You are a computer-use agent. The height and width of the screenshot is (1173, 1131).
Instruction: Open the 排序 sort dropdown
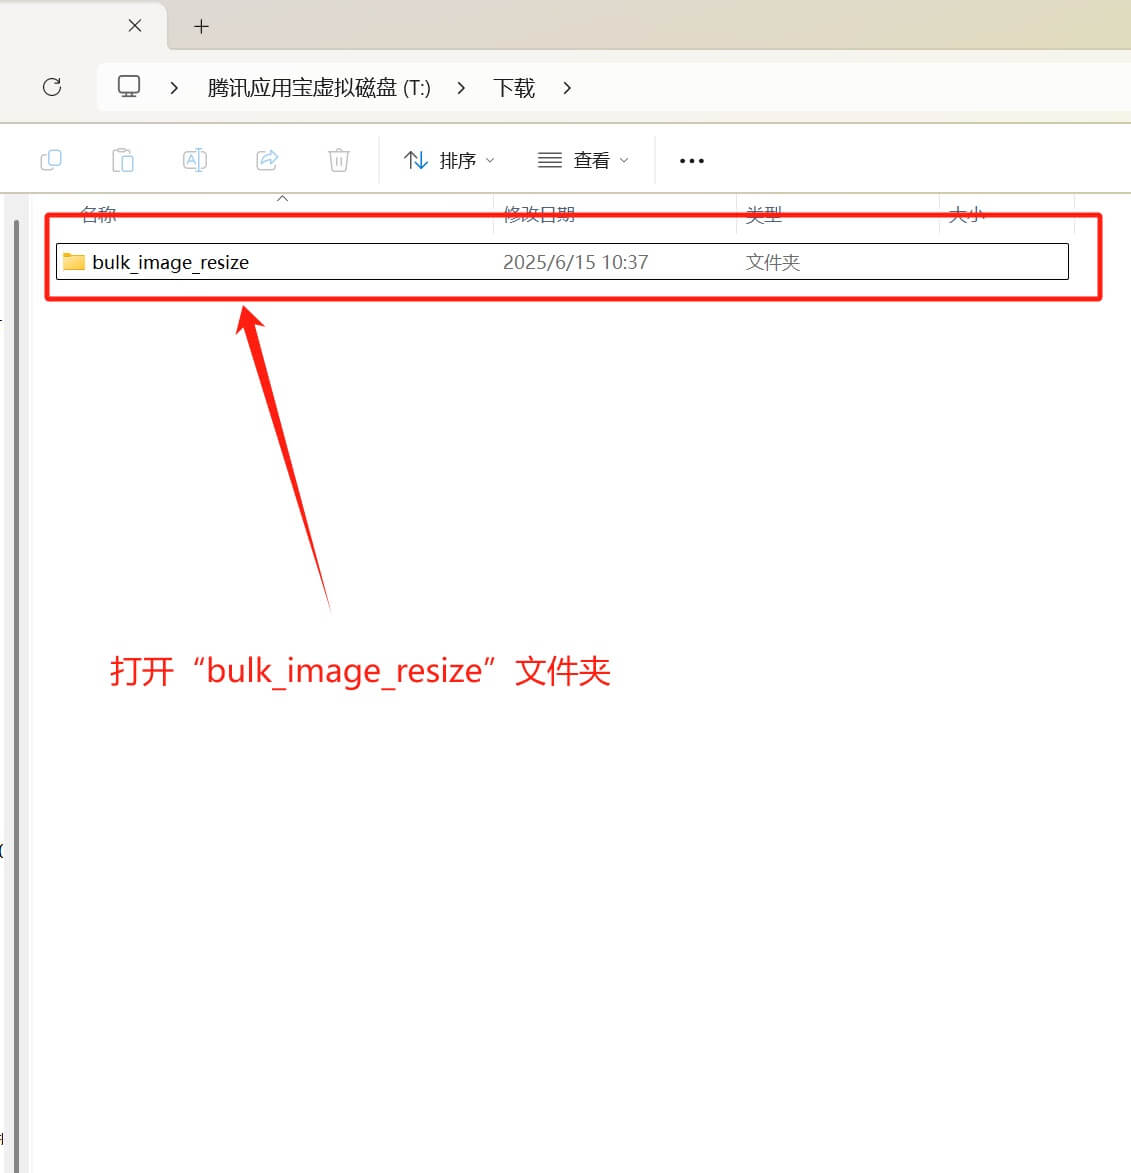click(449, 160)
